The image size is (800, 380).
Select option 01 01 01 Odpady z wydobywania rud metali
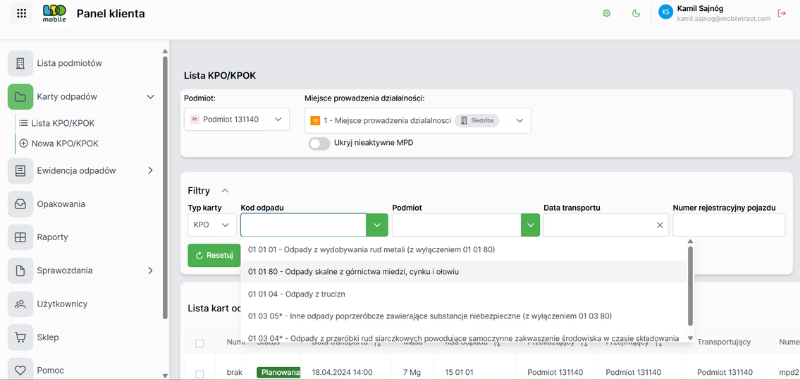pyautogui.click(x=464, y=249)
